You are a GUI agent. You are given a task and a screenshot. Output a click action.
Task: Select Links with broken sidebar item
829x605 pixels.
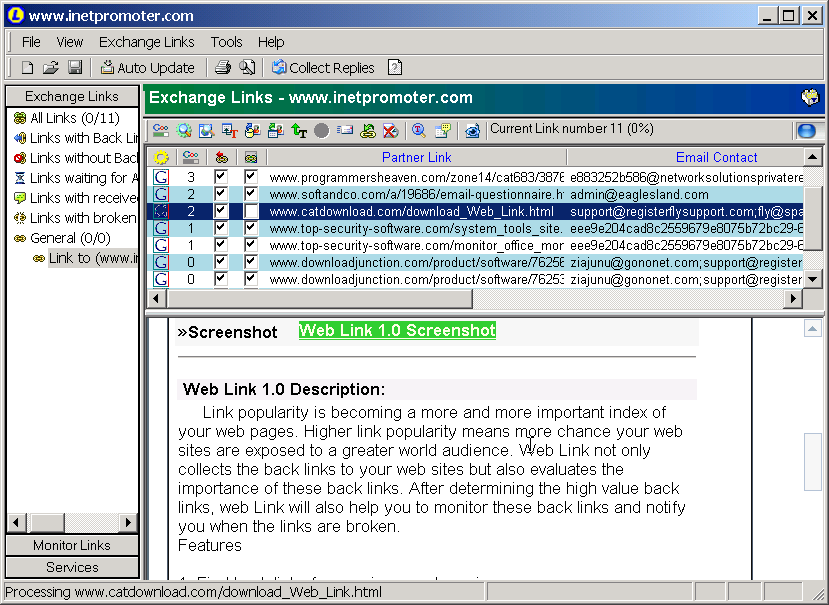(76, 218)
